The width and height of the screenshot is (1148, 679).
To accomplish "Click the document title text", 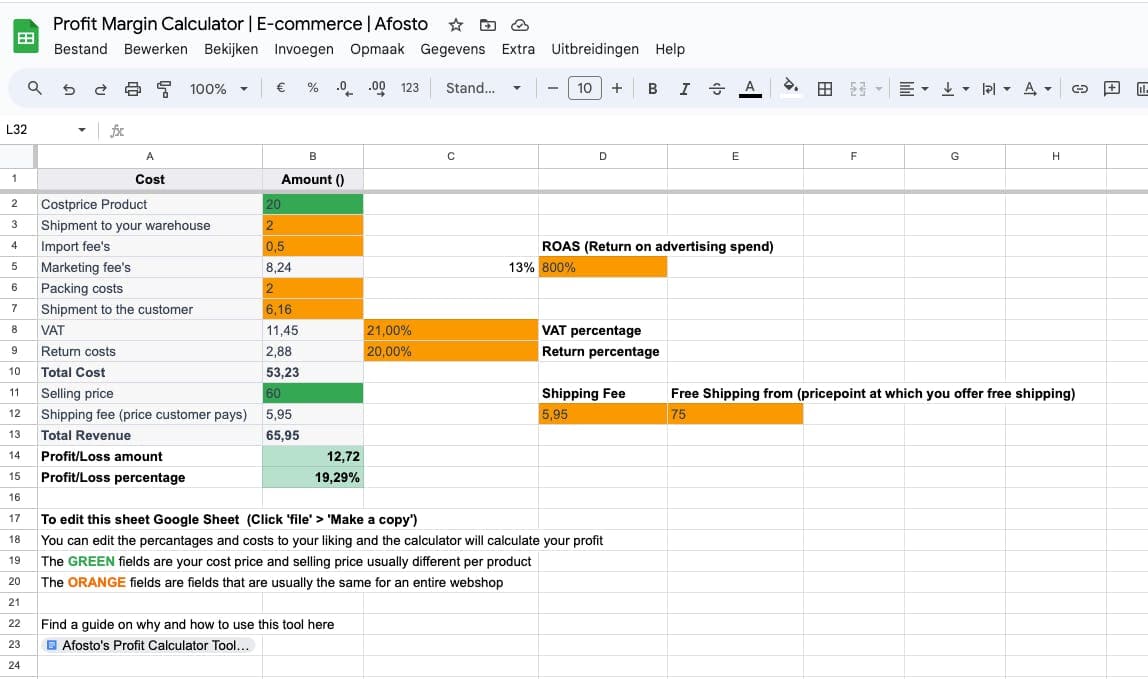I will [240, 24].
